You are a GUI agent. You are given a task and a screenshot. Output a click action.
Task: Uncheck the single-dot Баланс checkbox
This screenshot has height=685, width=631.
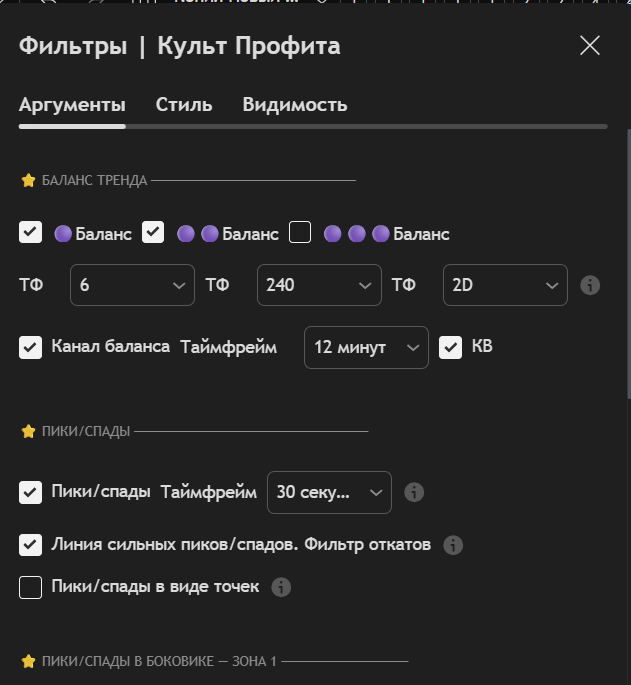pos(31,233)
